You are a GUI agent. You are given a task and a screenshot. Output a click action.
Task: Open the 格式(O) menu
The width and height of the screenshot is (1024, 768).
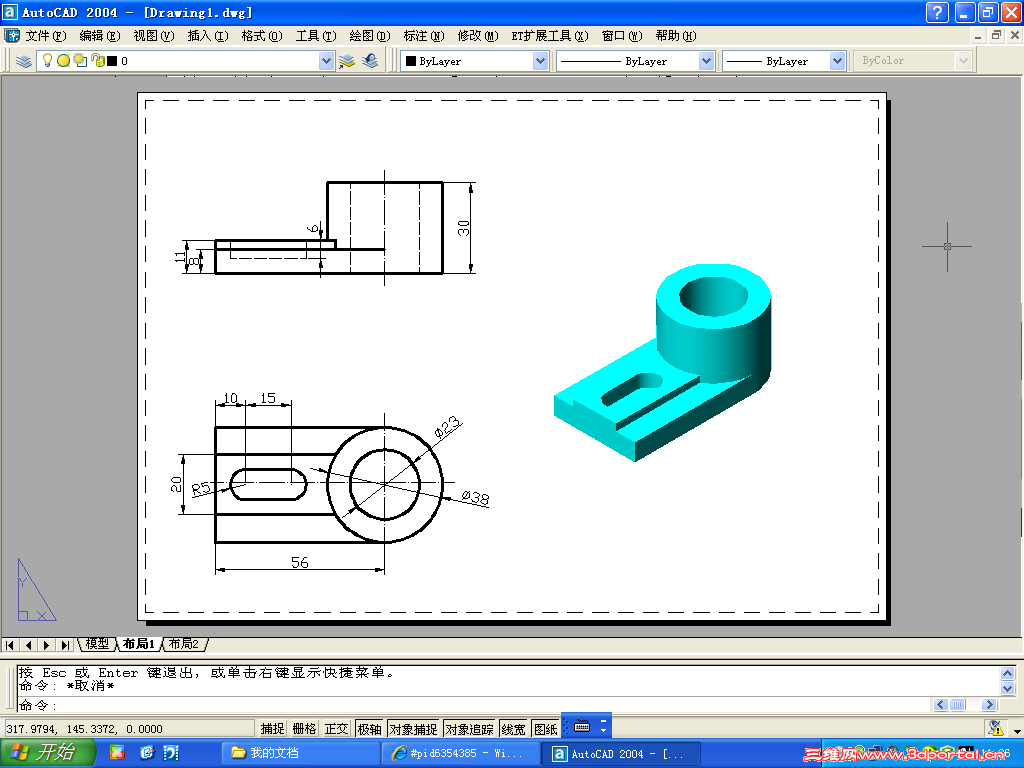click(262, 36)
